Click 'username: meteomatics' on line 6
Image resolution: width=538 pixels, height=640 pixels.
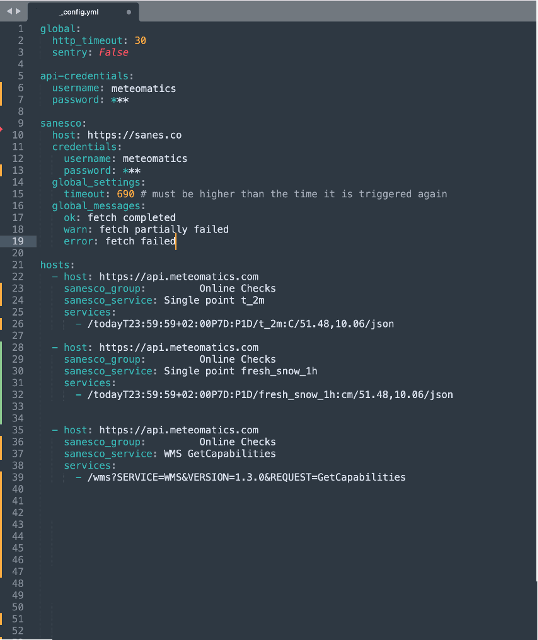[114, 88]
